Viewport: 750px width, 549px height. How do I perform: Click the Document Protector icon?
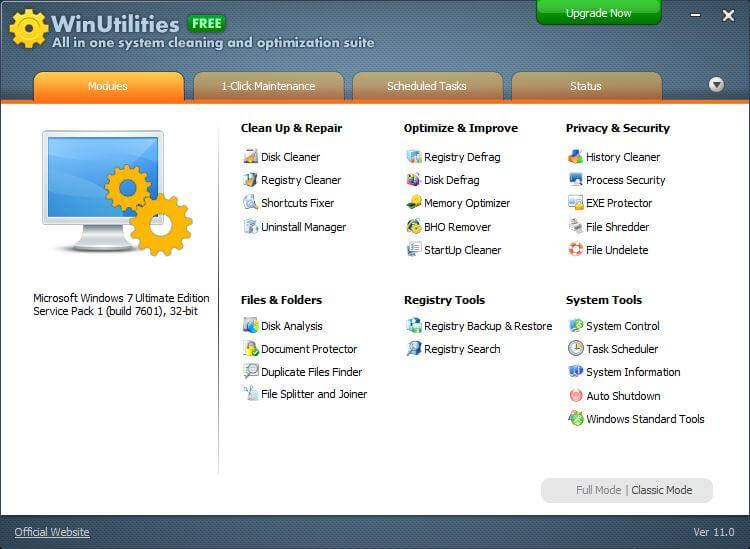(250, 349)
